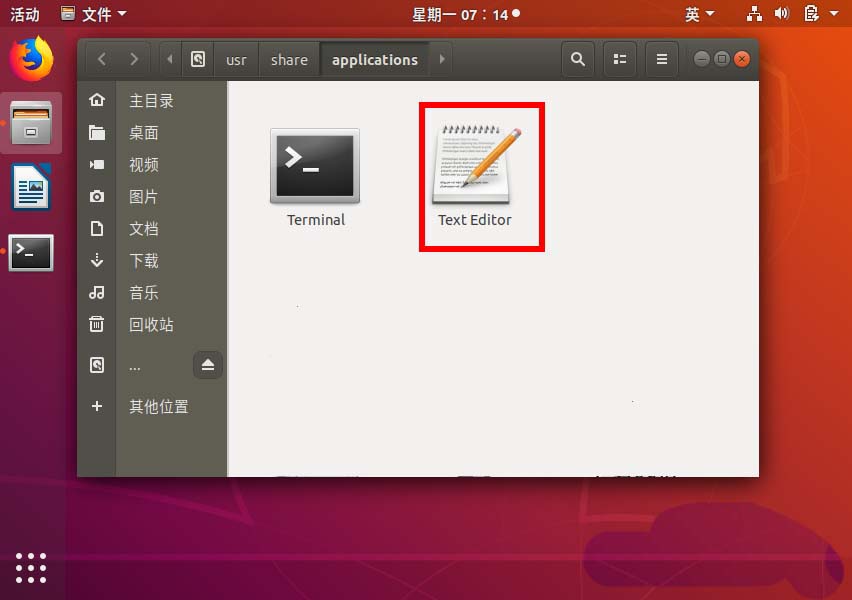This screenshot has width=852, height=600.
Task: Open the Terminal from the dock
Action: (31, 253)
